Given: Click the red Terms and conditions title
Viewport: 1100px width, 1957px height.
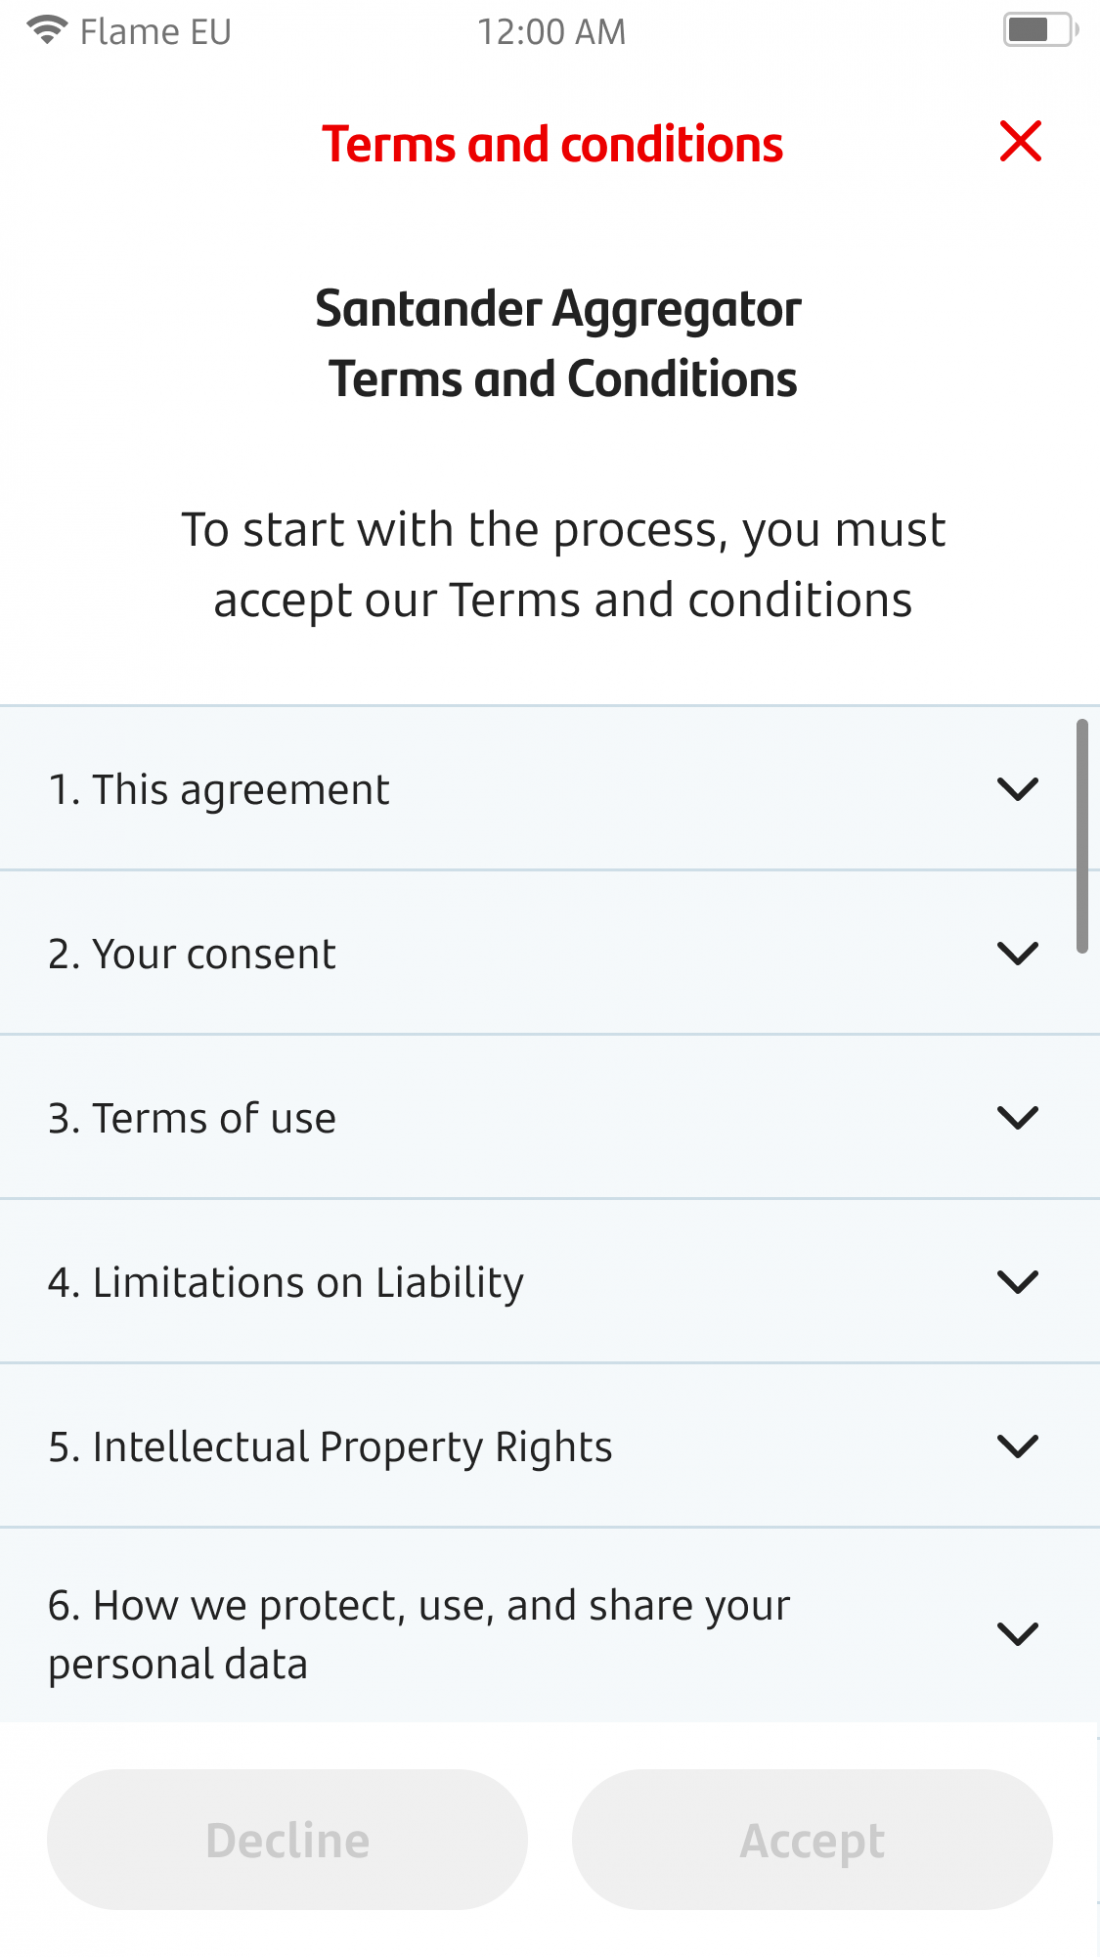Looking at the screenshot, I should (552, 144).
